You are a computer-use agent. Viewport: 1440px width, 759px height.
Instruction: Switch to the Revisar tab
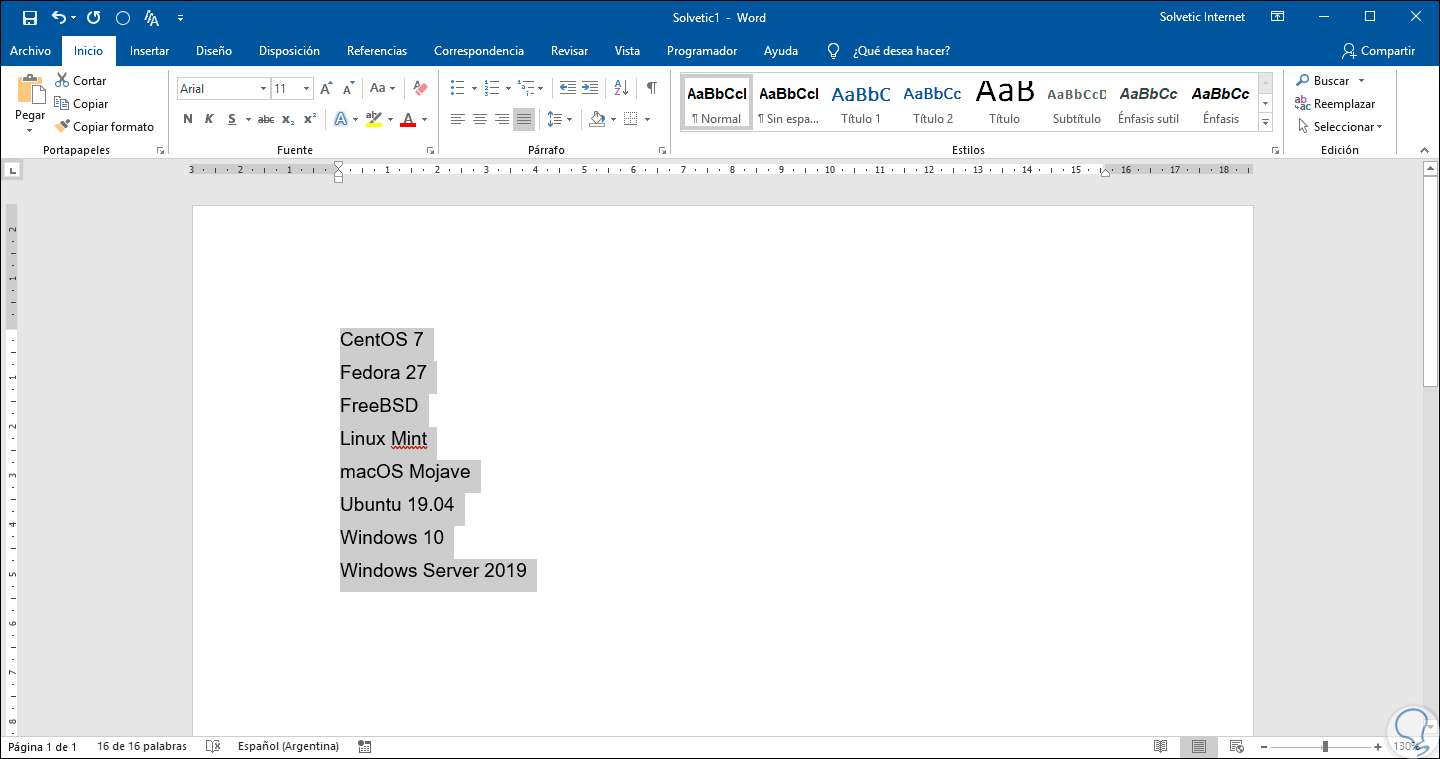point(569,51)
